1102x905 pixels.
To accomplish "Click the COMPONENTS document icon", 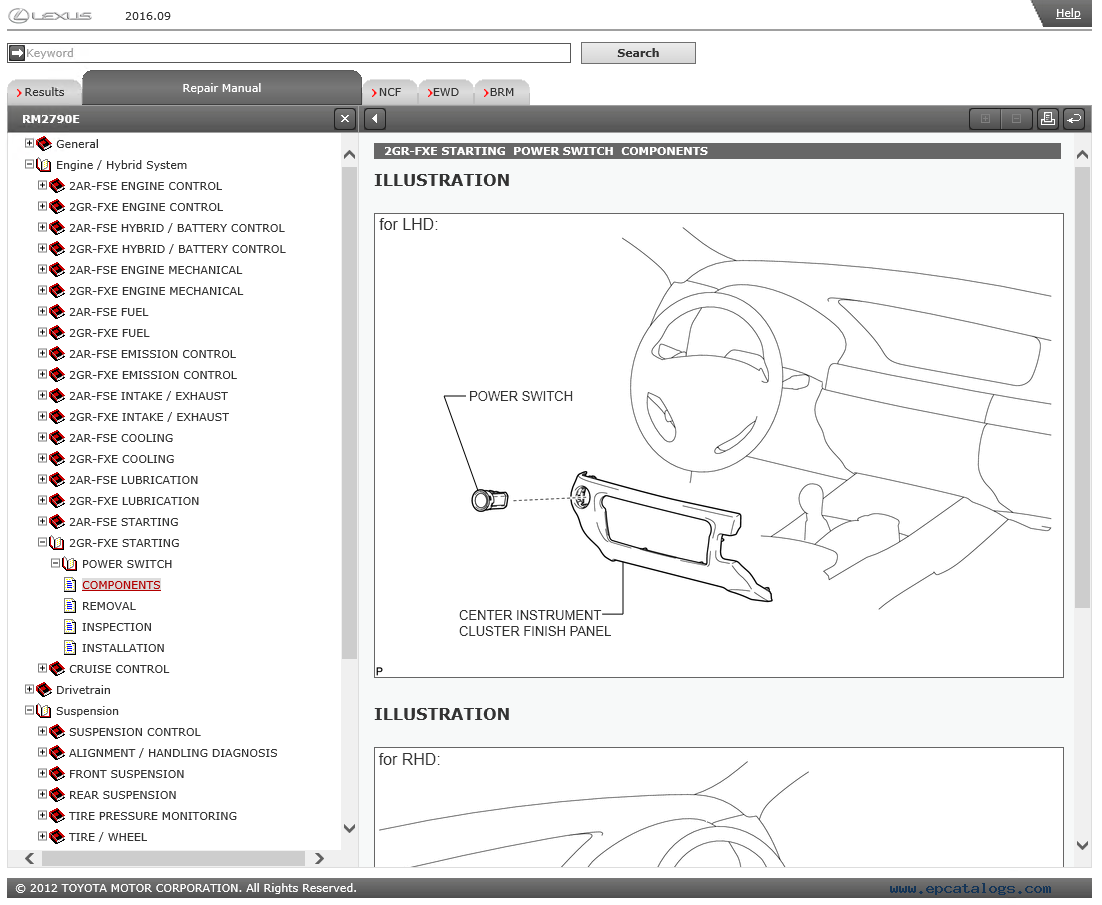I will pos(70,585).
